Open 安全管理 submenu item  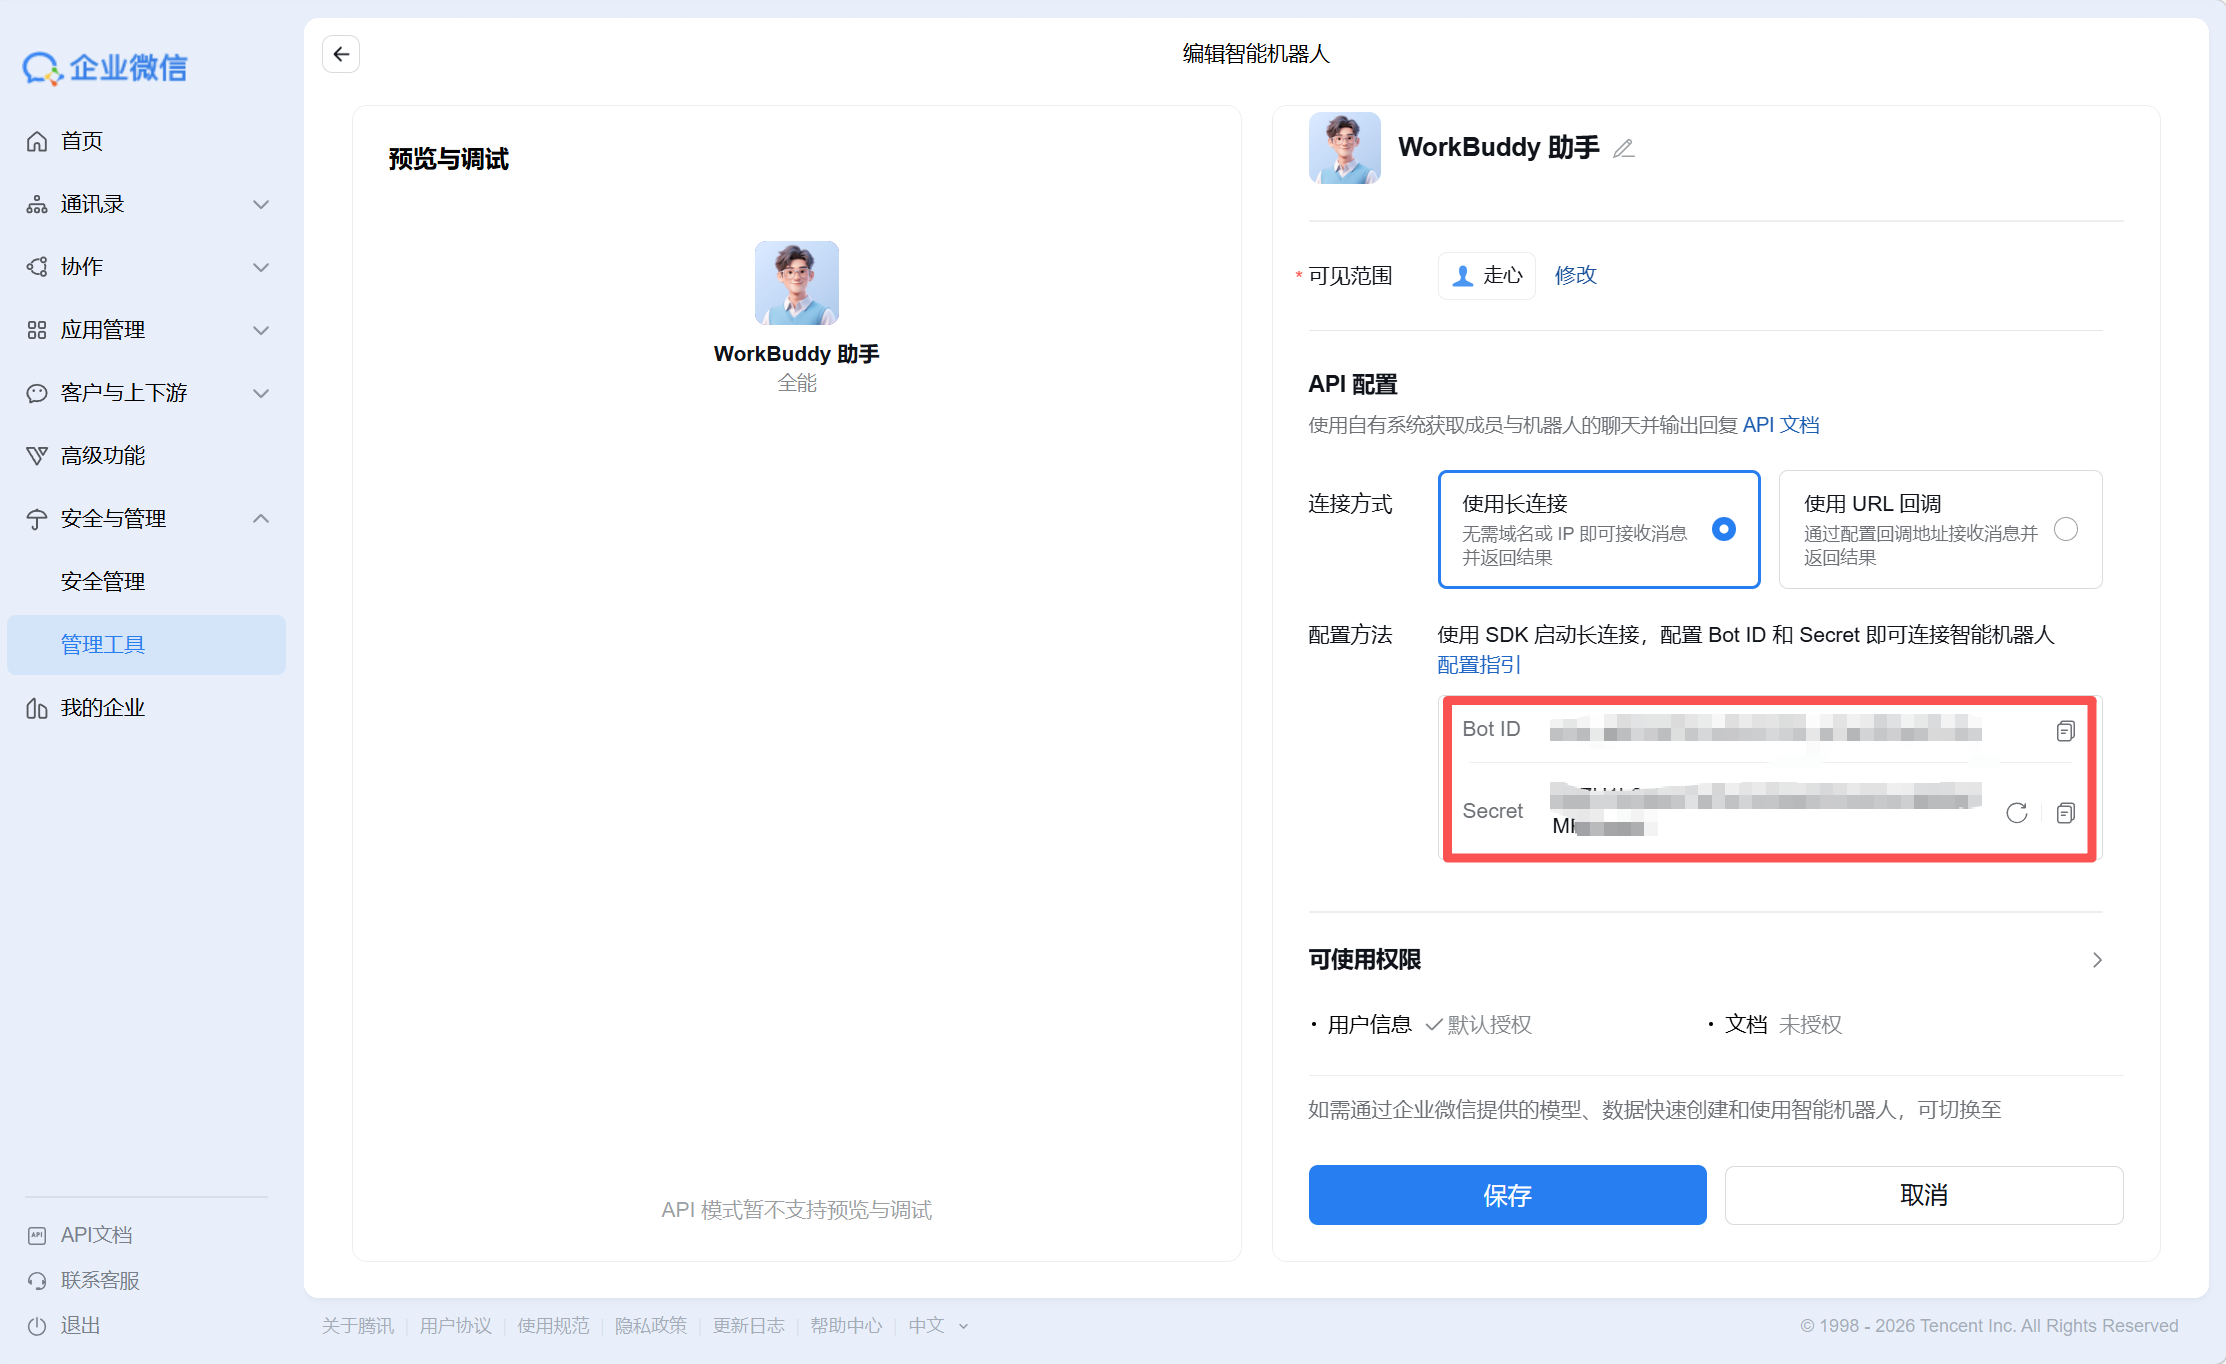coord(103,582)
